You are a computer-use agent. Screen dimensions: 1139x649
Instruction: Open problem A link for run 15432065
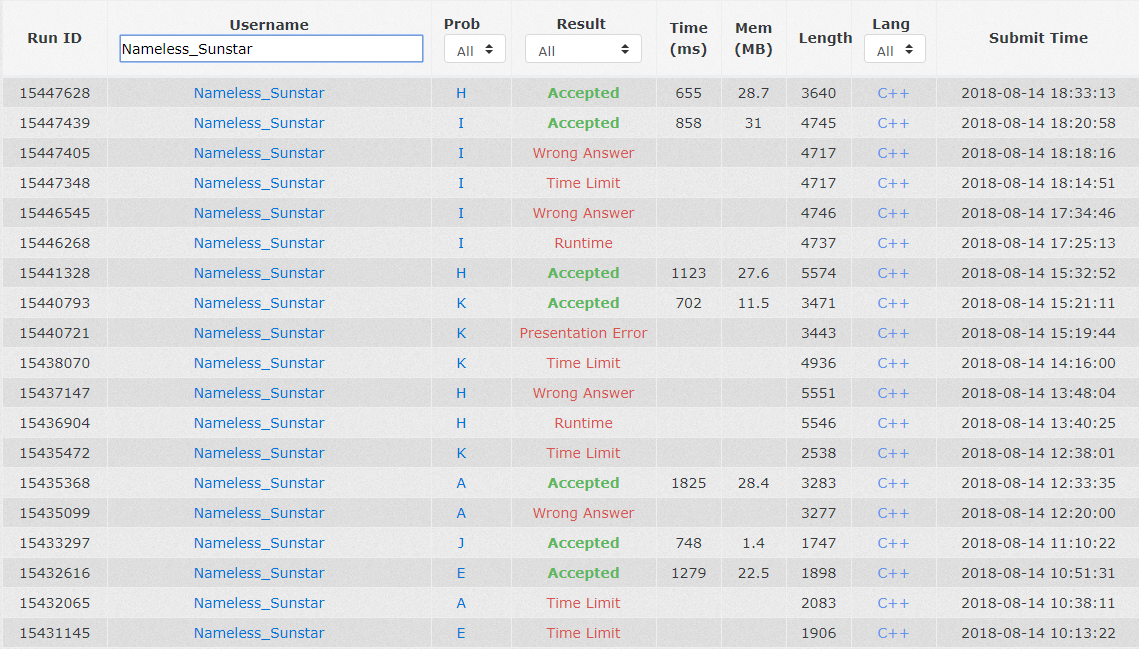tap(461, 603)
